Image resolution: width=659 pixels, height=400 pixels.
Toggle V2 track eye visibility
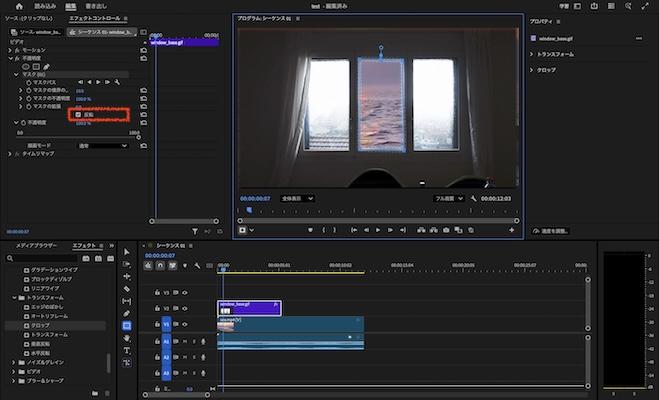[185, 309]
